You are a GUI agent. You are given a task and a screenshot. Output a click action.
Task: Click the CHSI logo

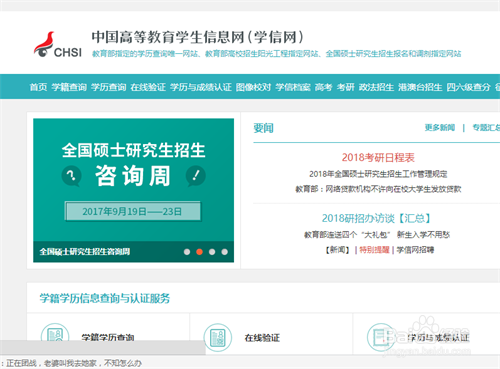click(58, 45)
